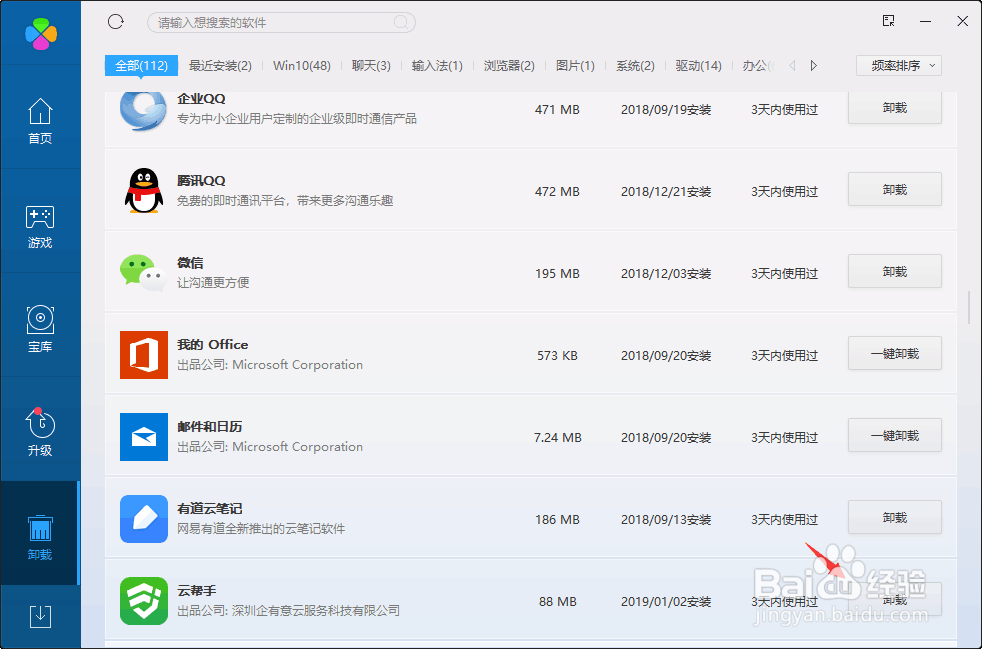Click the 88 MB size value
The image size is (982, 649).
(557, 602)
